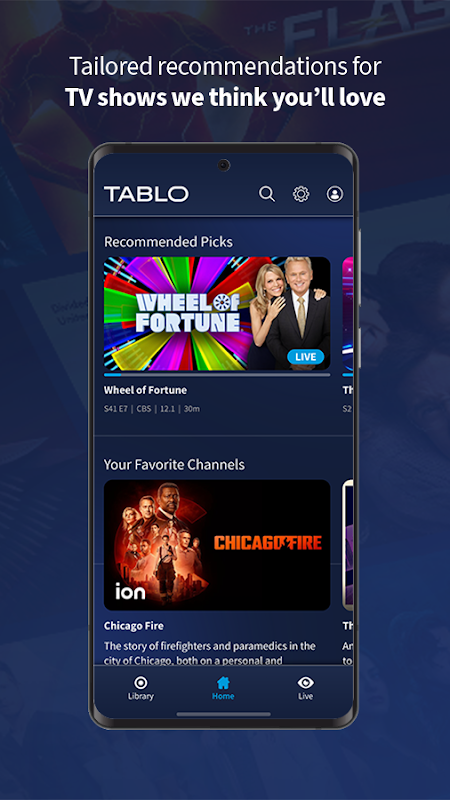Switch to the Live tab label

306,696
